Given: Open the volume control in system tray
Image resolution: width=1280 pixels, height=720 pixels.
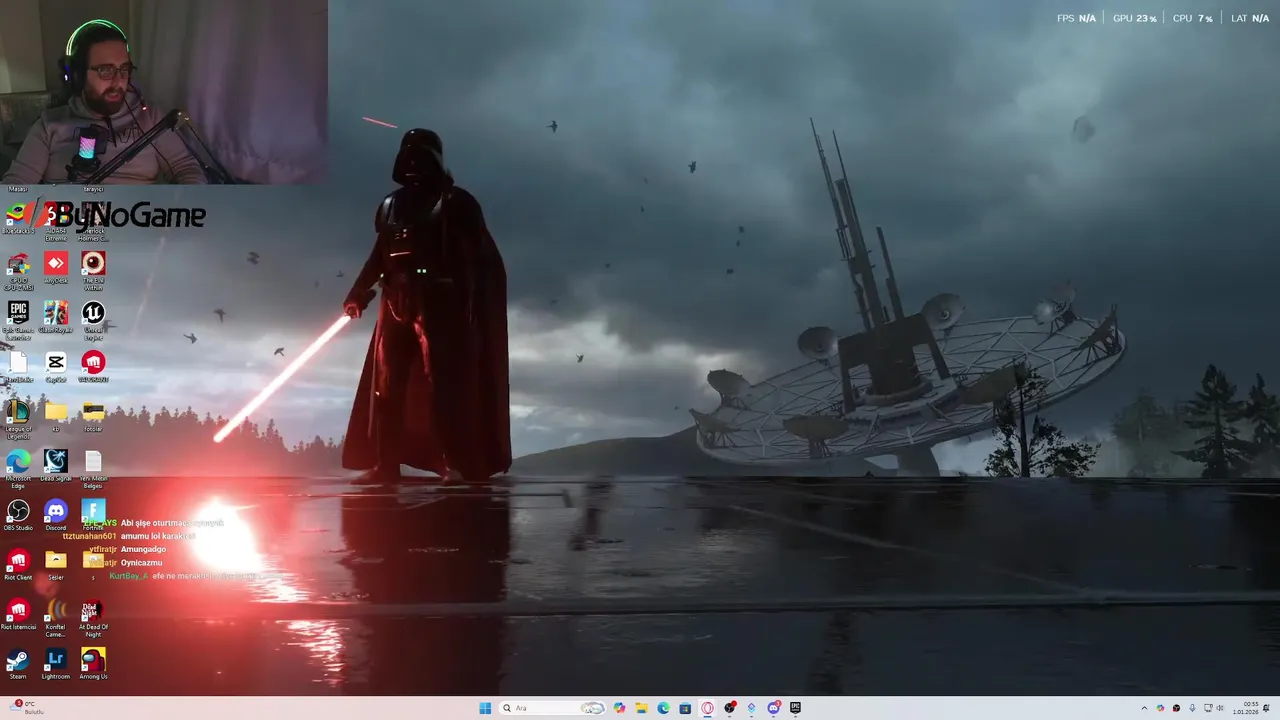Looking at the screenshot, I should coord(1220,708).
